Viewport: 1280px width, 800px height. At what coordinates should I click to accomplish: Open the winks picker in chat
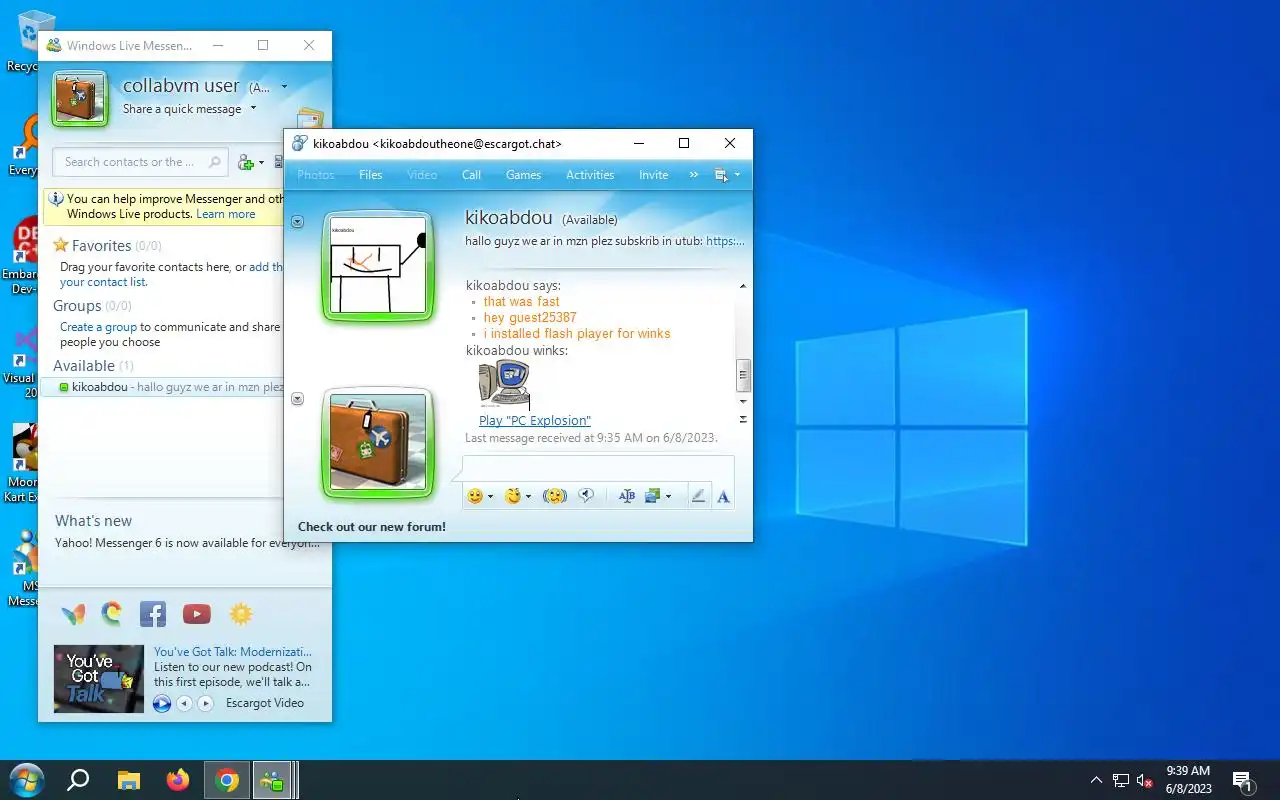pyautogui.click(x=513, y=496)
